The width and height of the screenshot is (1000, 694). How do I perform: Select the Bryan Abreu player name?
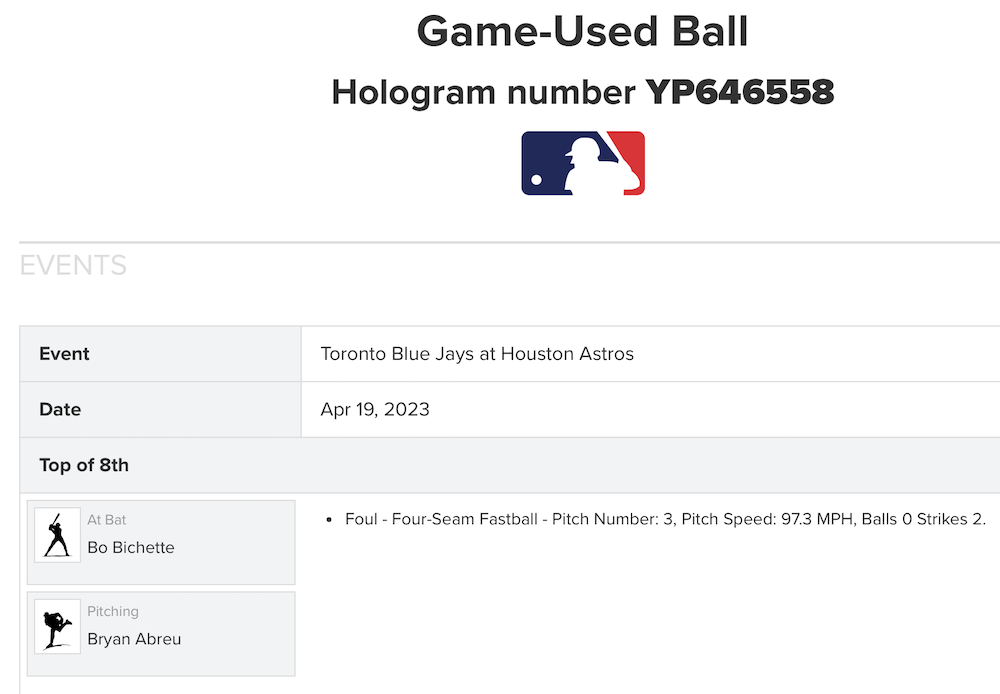(x=134, y=639)
